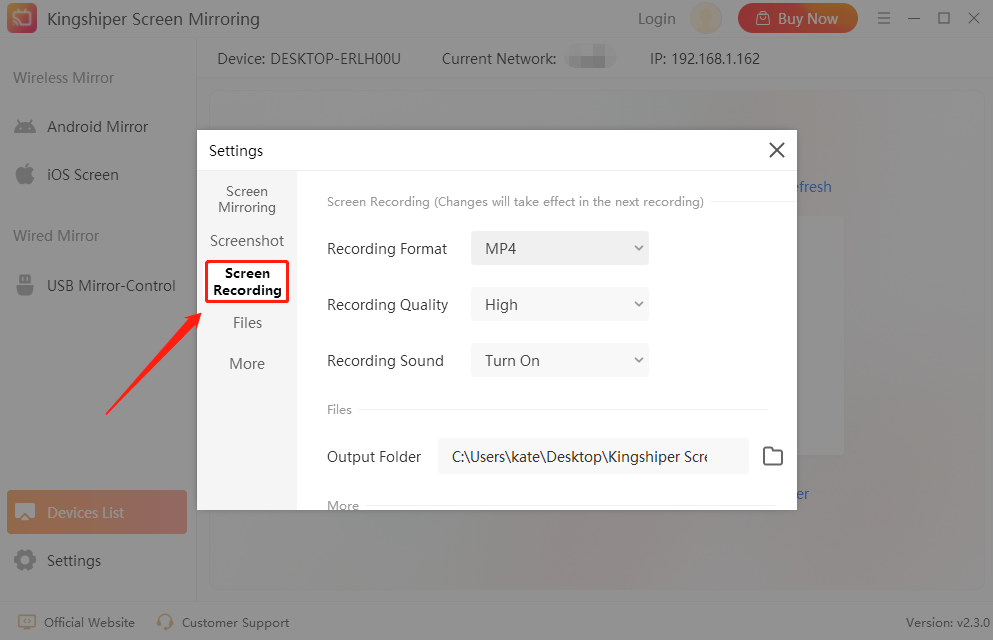Select Android Mirror in the sidebar
993x640 pixels.
click(97, 127)
